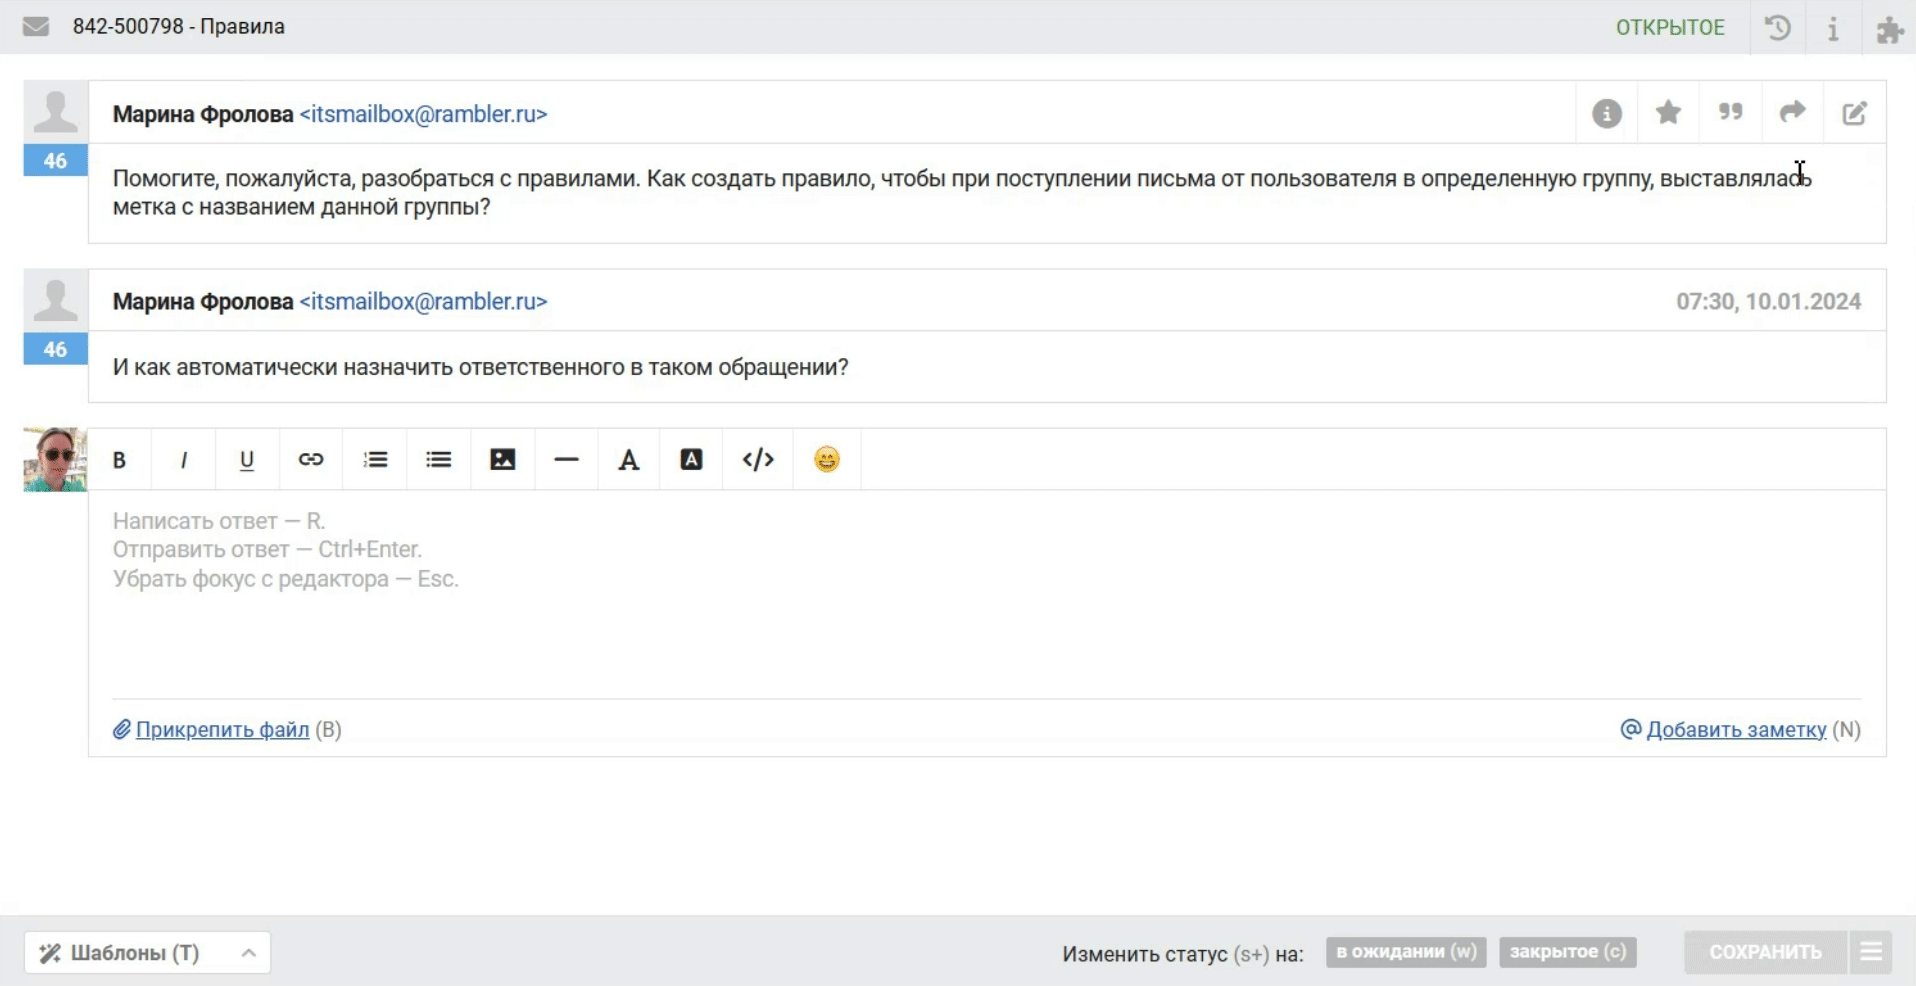Click sender name in second message header
Screen dimensions: 1916x986
(203, 301)
